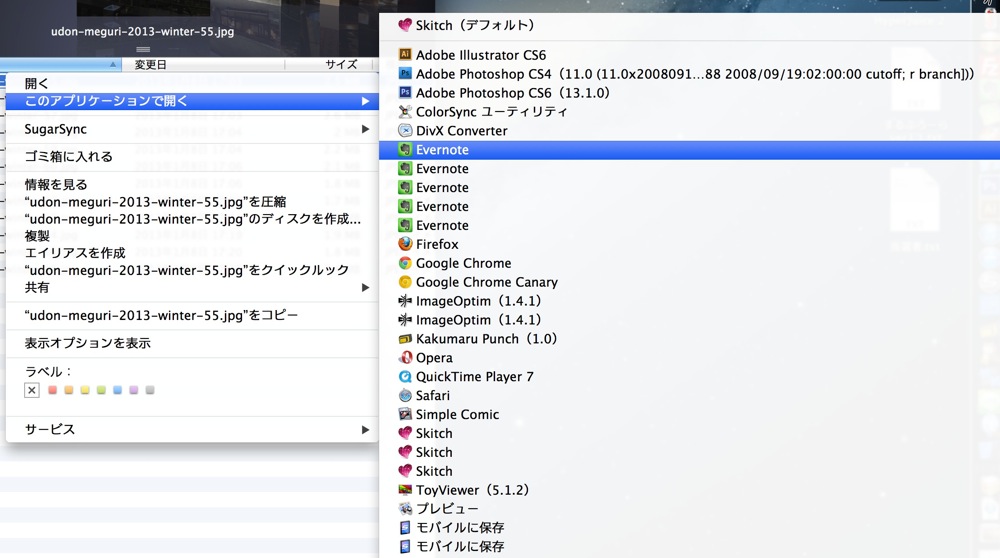Clear label with the X box
This screenshot has width=1000, height=558.
coord(32,390)
